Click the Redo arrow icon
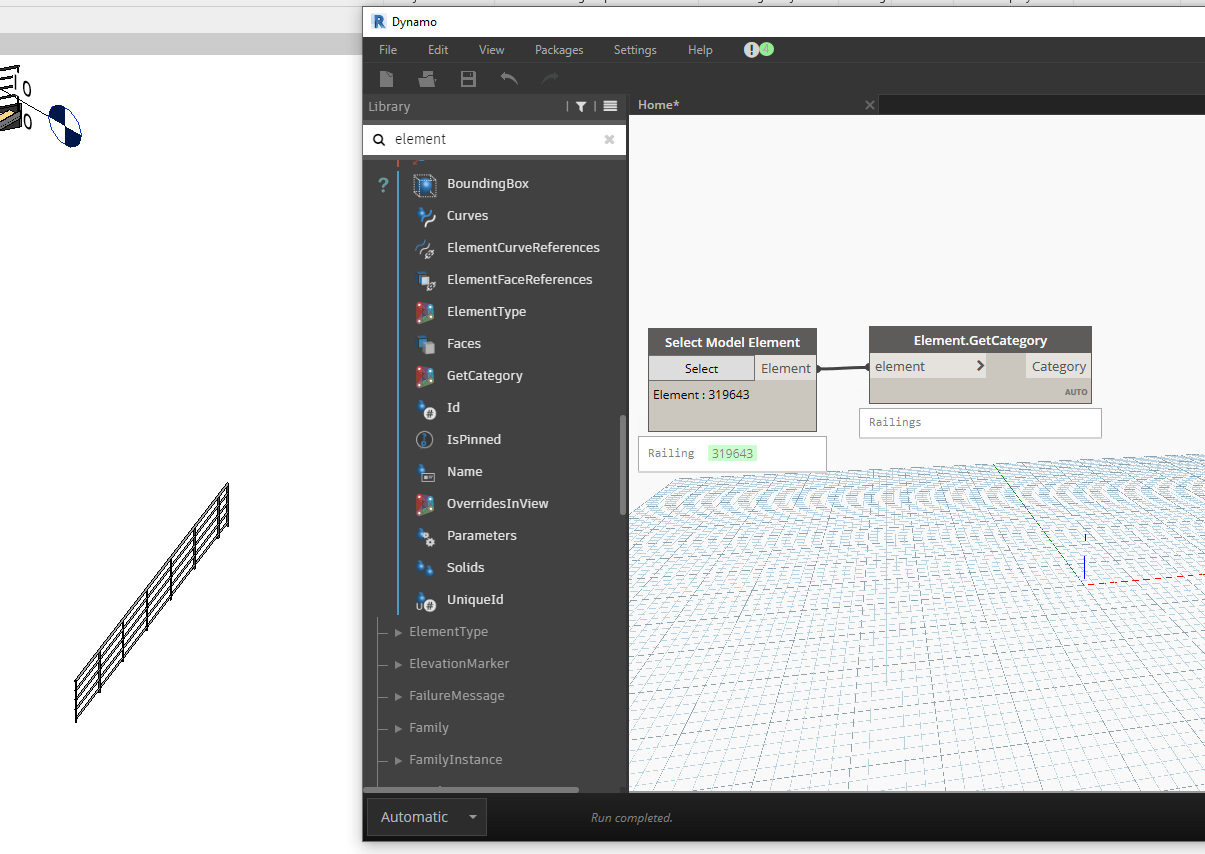 click(x=549, y=78)
